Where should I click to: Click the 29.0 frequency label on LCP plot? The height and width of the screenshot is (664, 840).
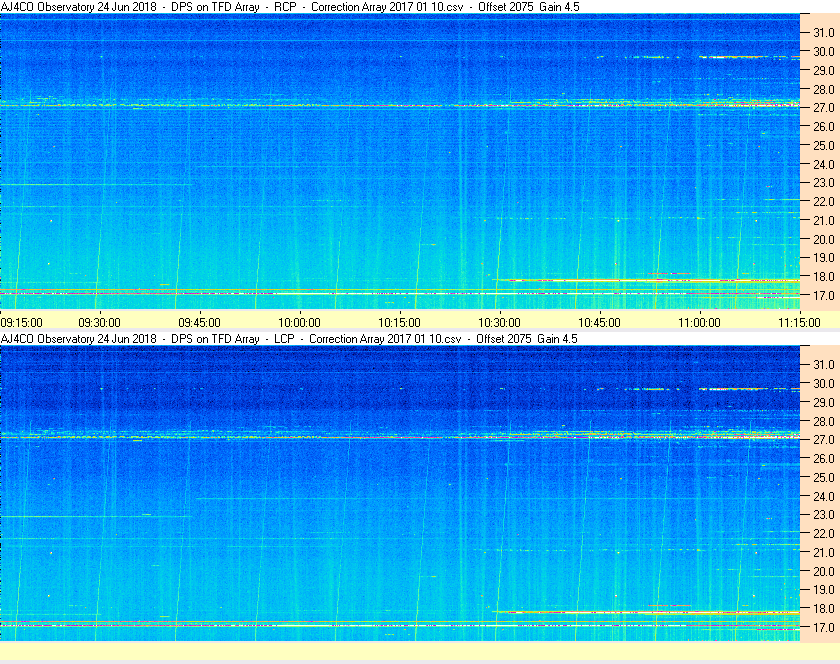pyautogui.click(x=824, y=402)
